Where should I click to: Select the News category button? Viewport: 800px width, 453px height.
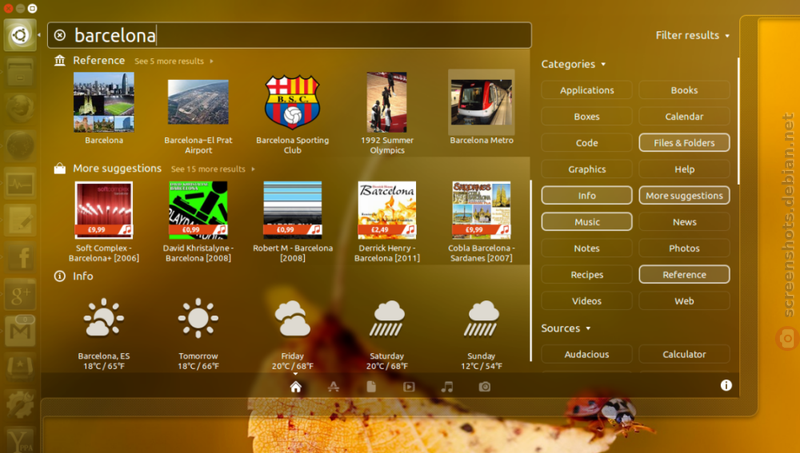(684, 222)
